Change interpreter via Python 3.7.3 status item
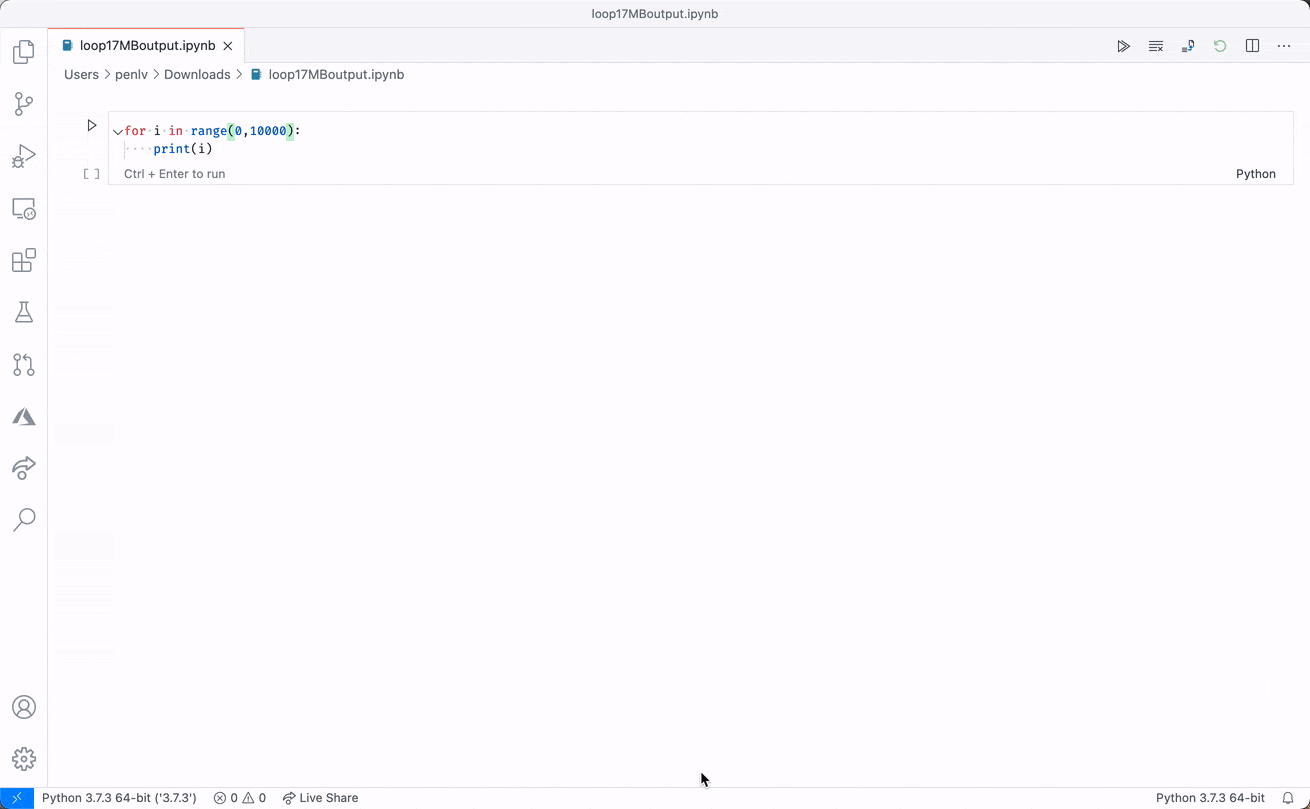 coord(118,797)
